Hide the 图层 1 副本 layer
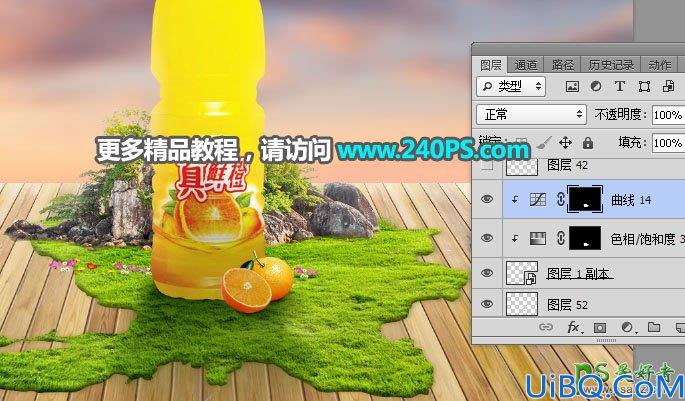 (x=487, y=273)
